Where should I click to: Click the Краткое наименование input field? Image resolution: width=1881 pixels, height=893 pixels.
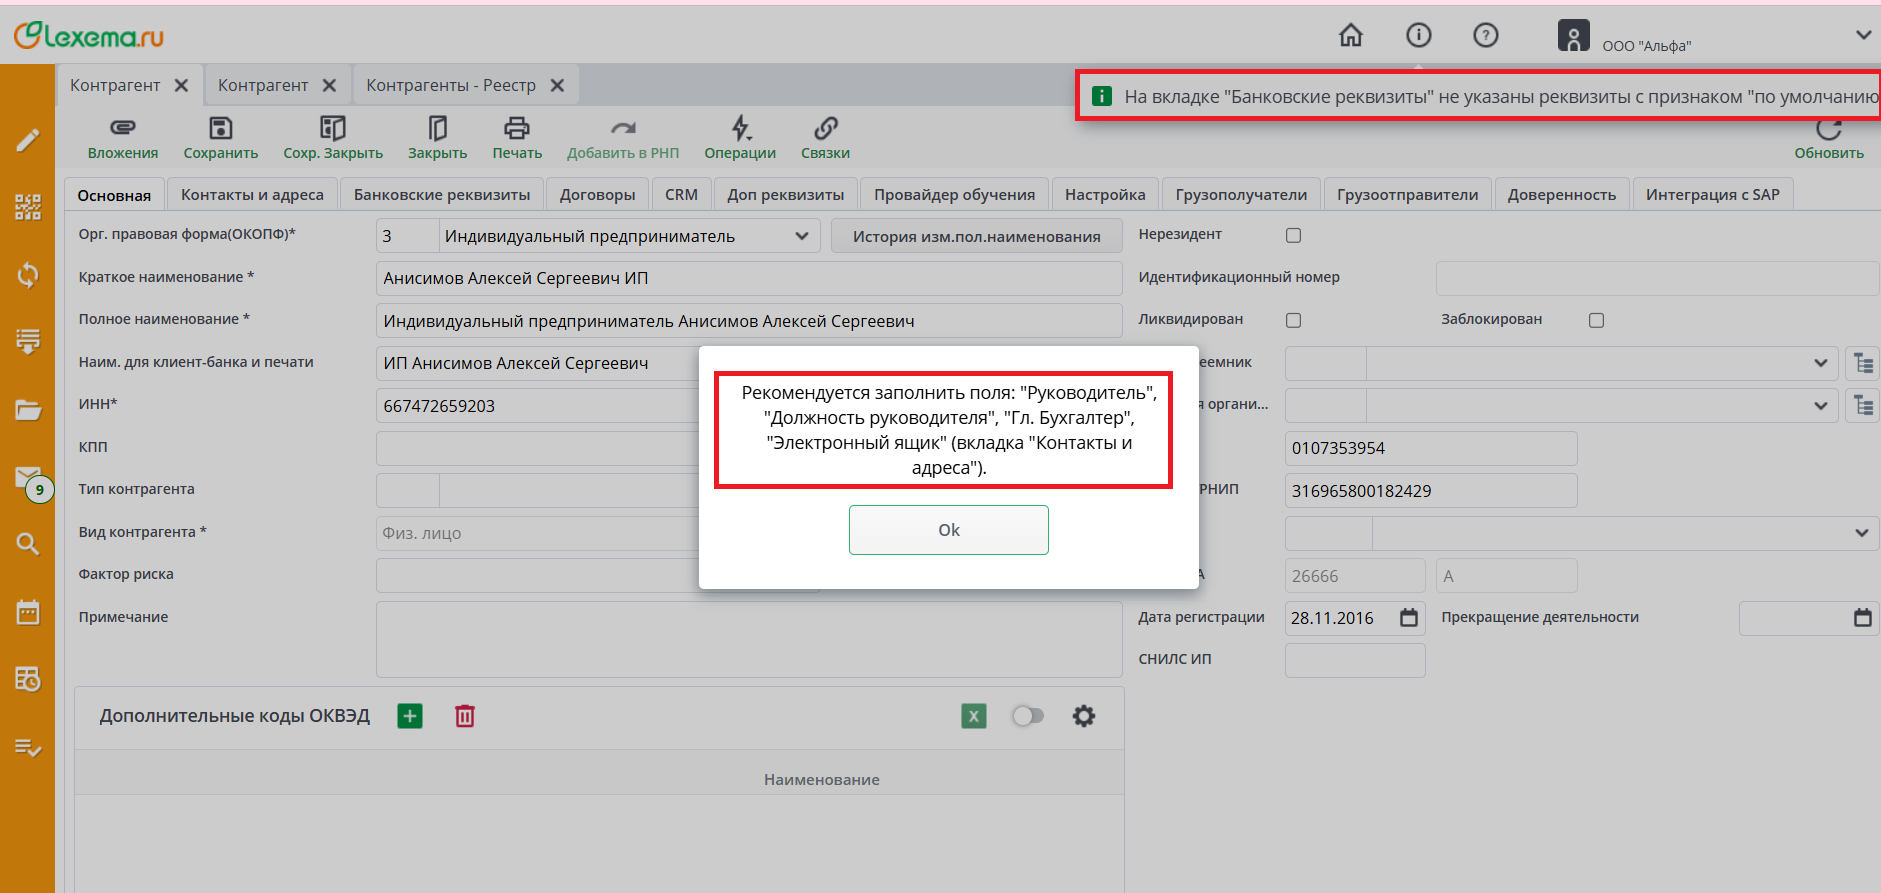pos(748,278)
